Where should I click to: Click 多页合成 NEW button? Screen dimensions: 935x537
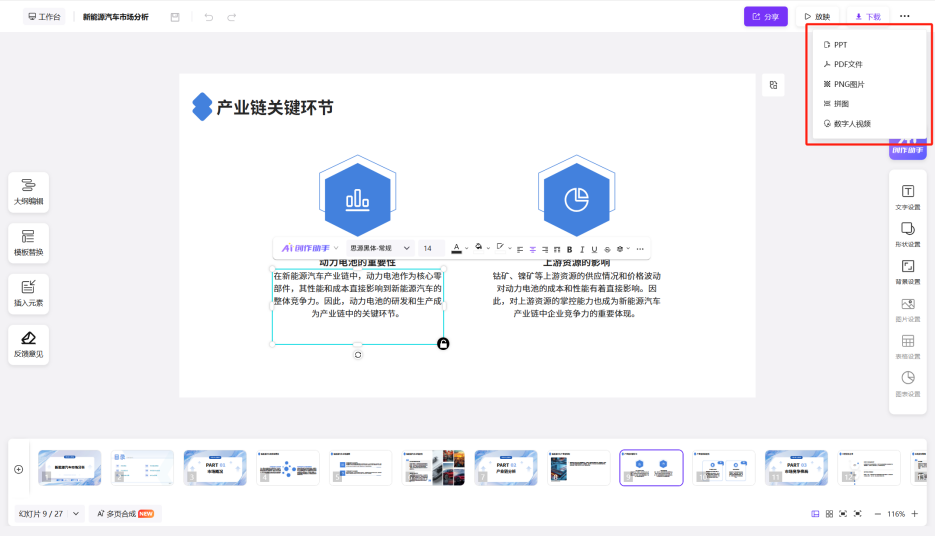(x=125, y=514)
